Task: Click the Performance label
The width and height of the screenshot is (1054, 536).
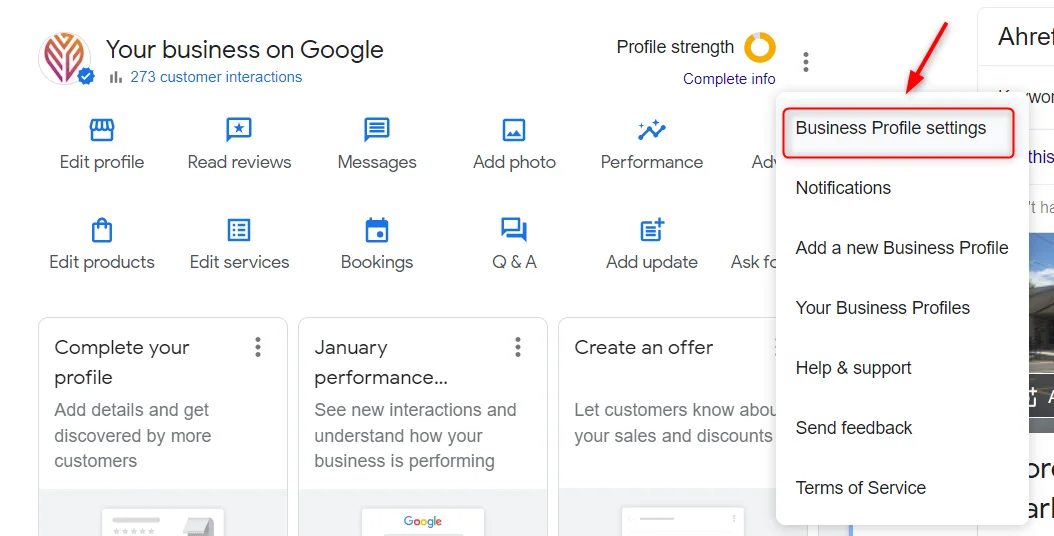Action: click(651, 162)
